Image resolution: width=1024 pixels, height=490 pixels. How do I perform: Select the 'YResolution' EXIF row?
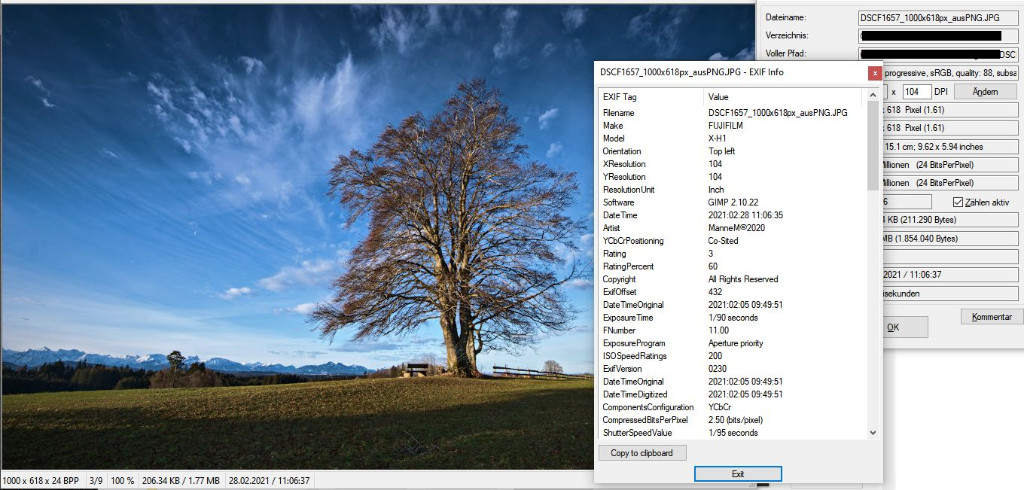pyautogui.click(x=733, y=177)
